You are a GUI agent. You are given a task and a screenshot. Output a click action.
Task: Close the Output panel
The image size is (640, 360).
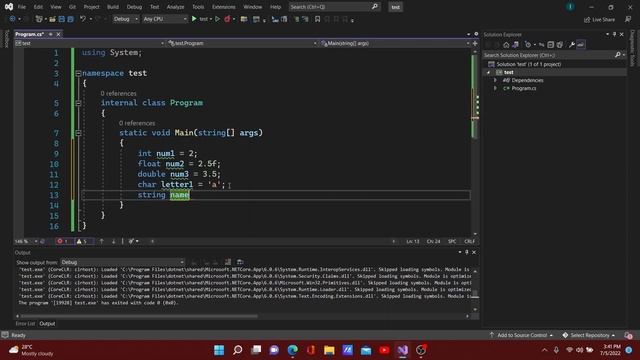(474, 252)
